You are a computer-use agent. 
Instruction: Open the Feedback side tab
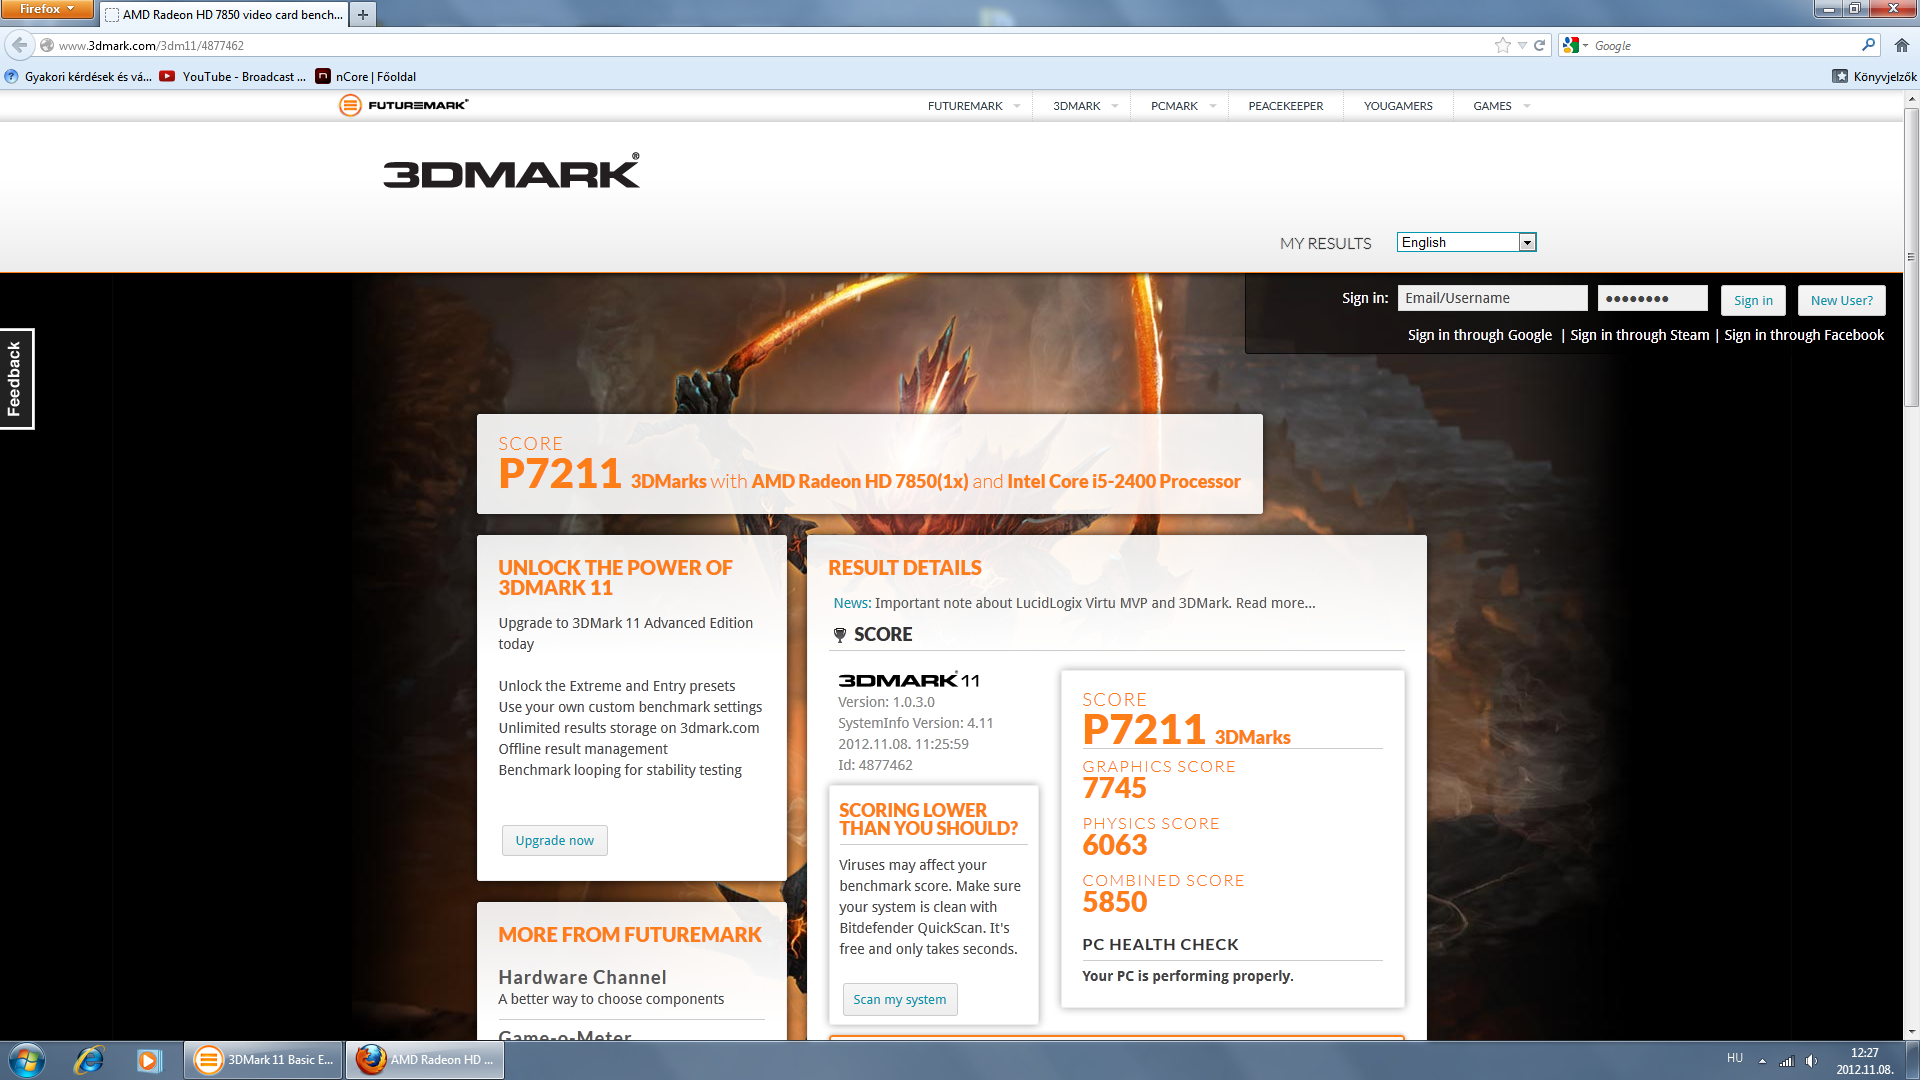point(15,378)
